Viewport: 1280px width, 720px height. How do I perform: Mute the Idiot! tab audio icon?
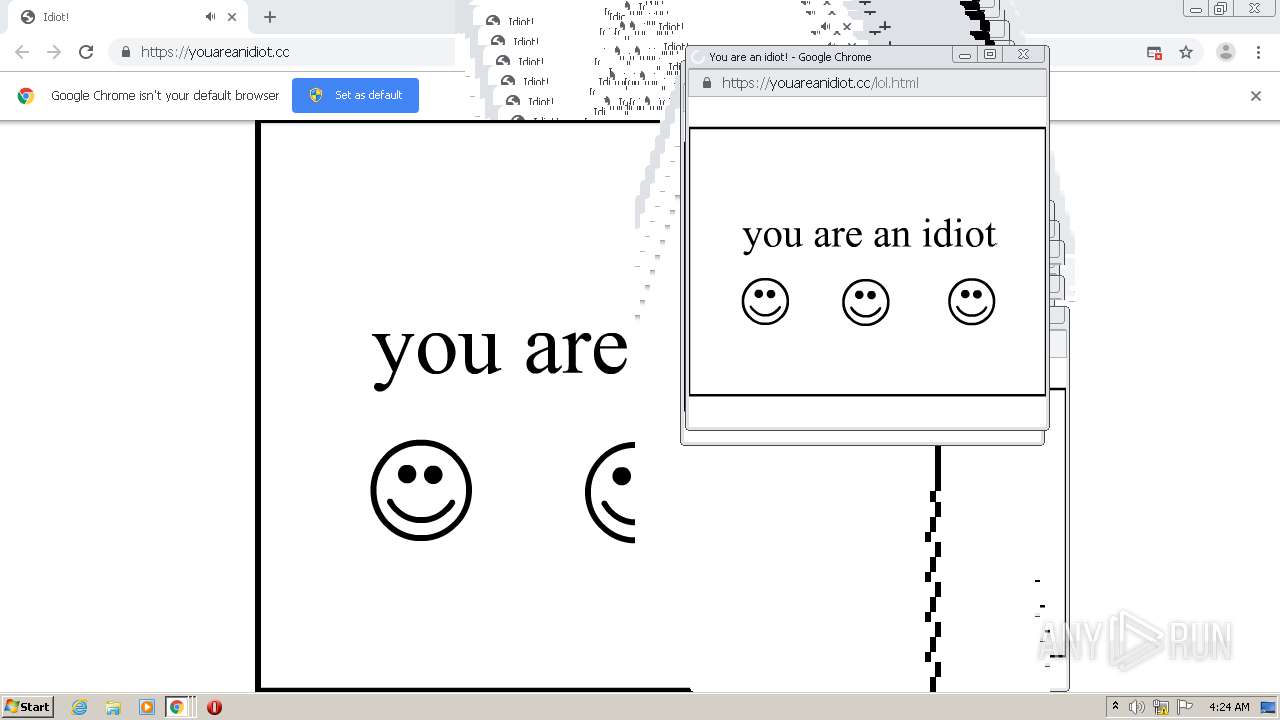click(210, 17)
